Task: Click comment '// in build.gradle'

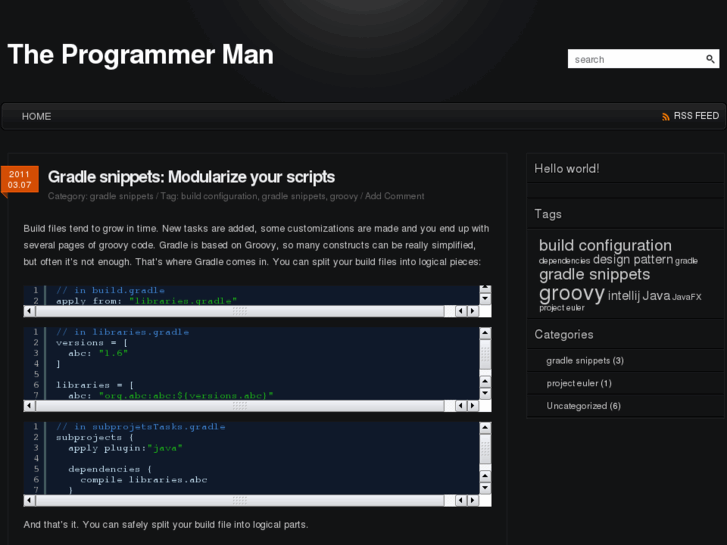Action: [110, 290]
